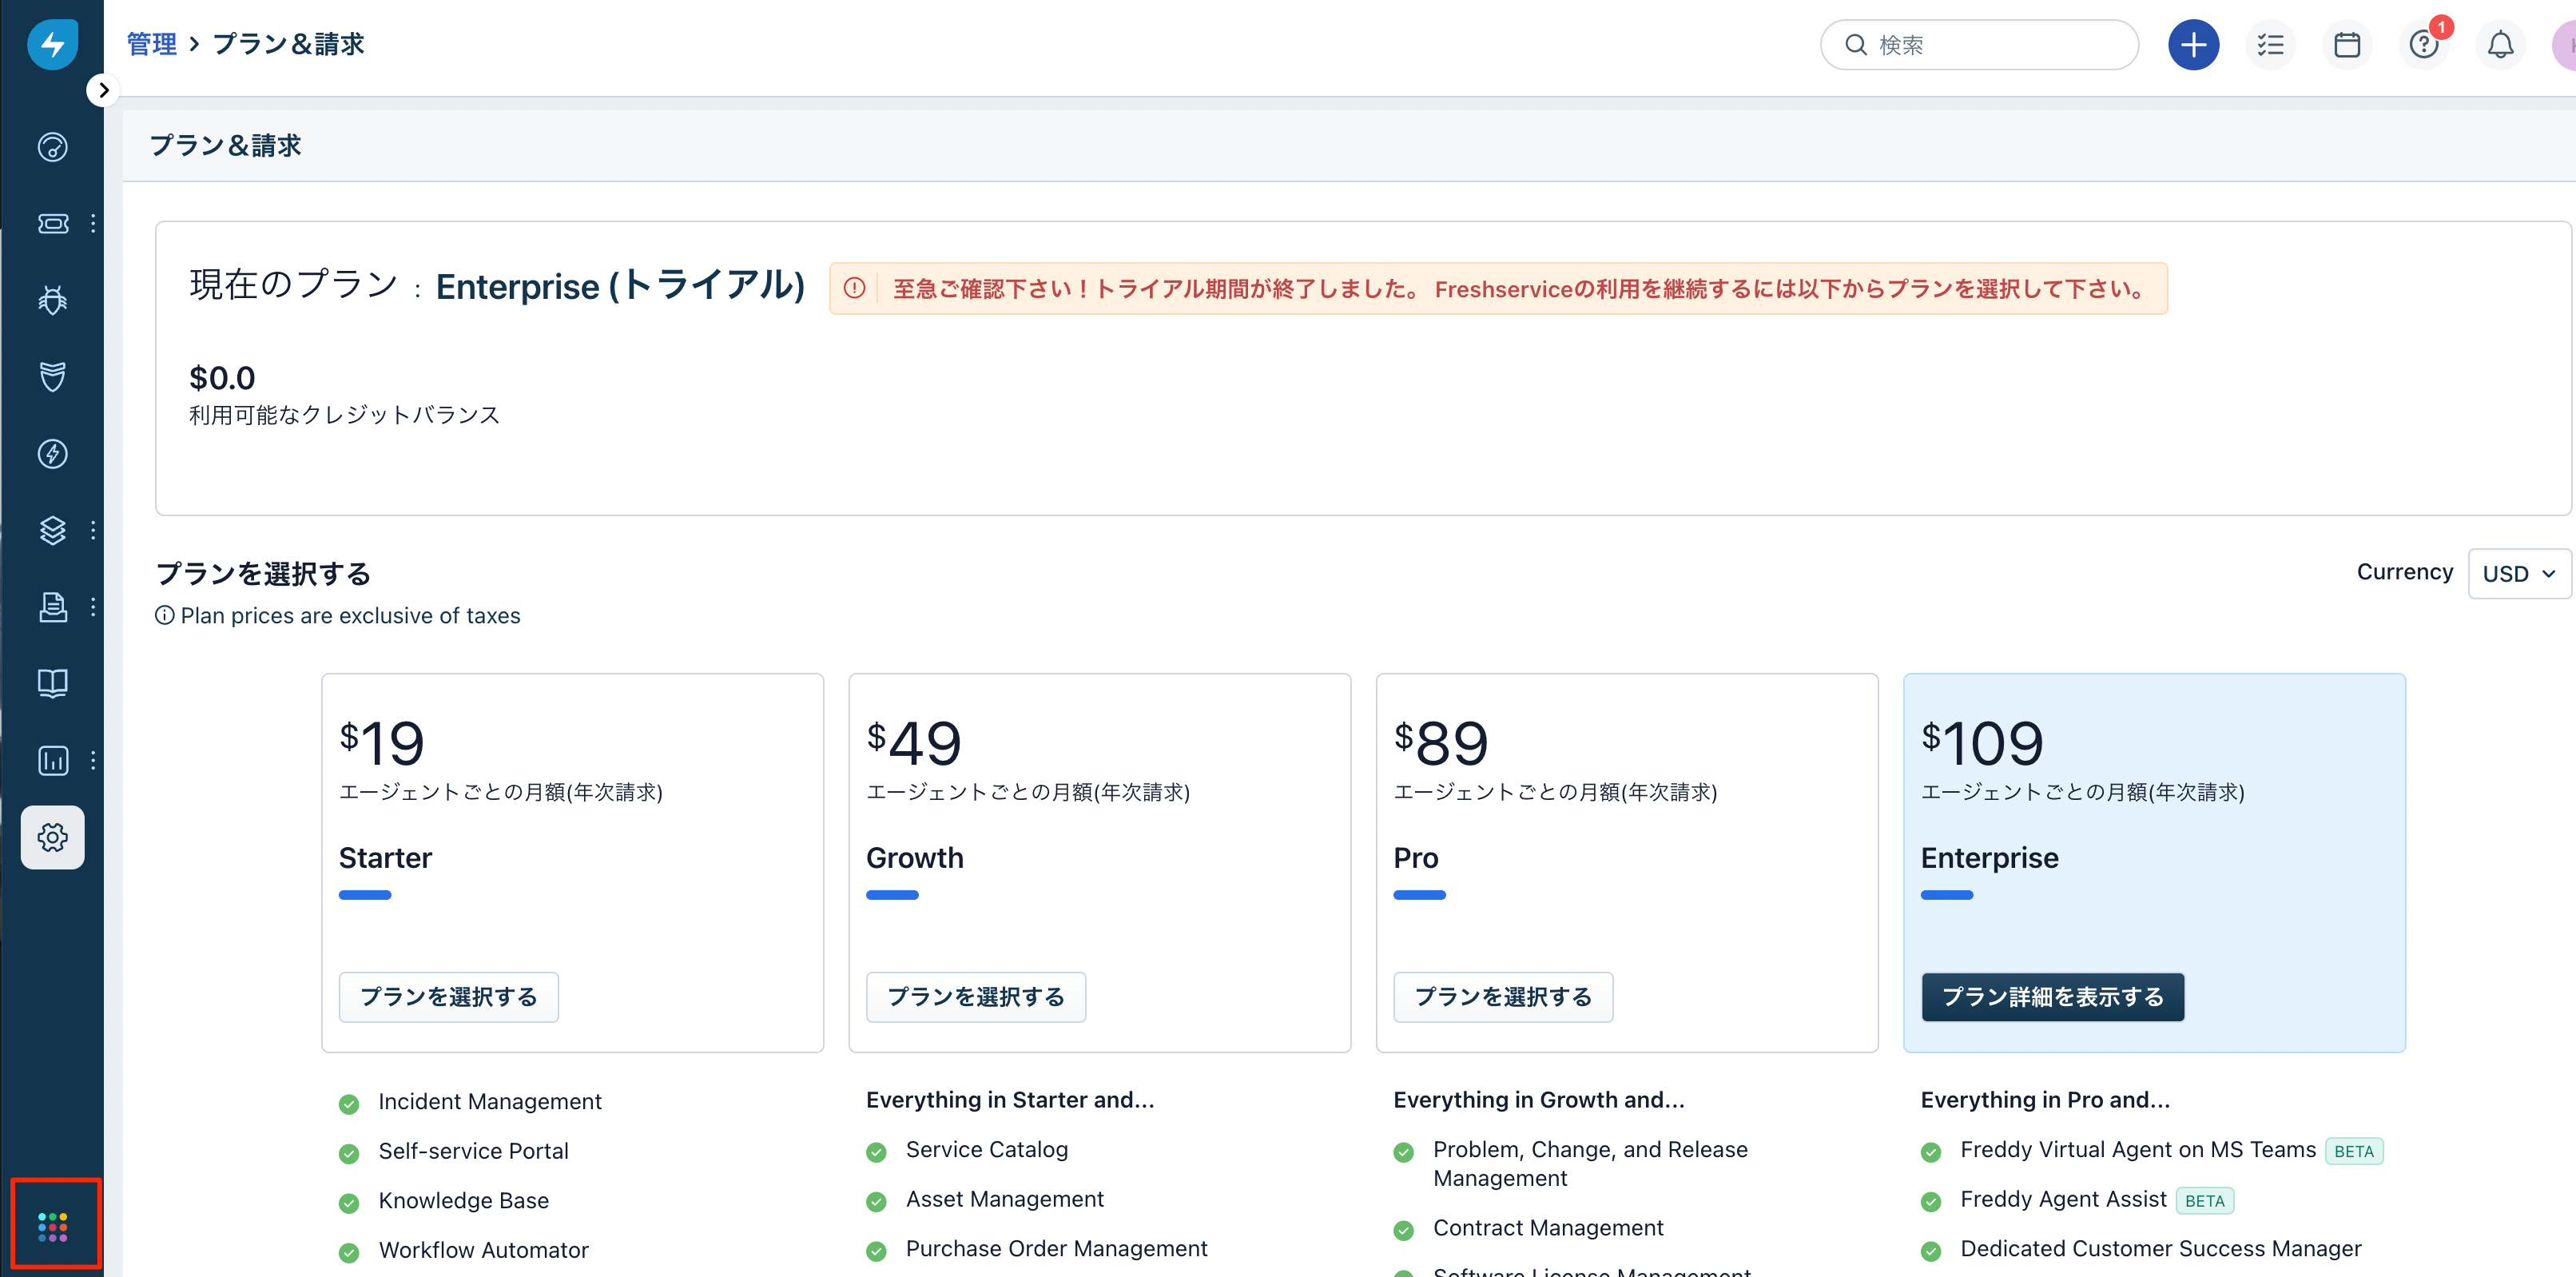Image resolution: width=2576 pixels, height=1277 pixels.
Task: Open the Reports chart icon in sidebar
Action: [x=52, y=760]
